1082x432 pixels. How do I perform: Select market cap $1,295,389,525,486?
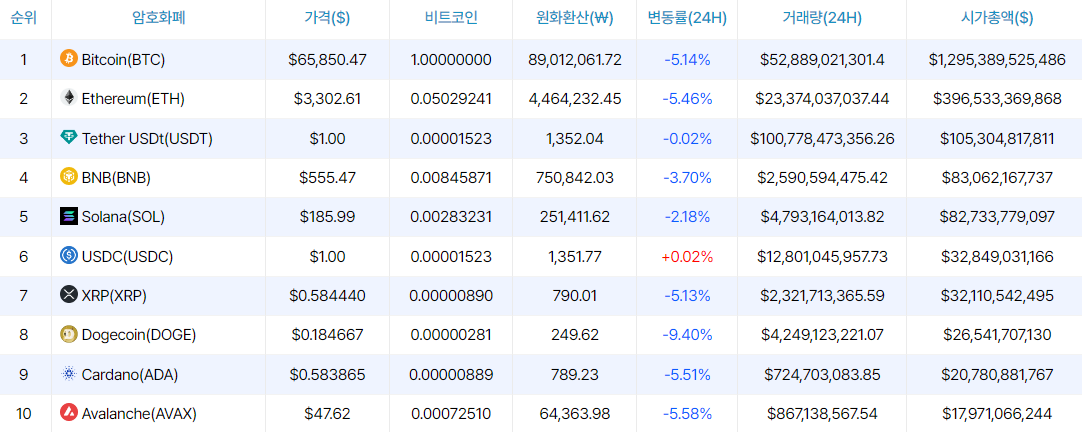997,59
